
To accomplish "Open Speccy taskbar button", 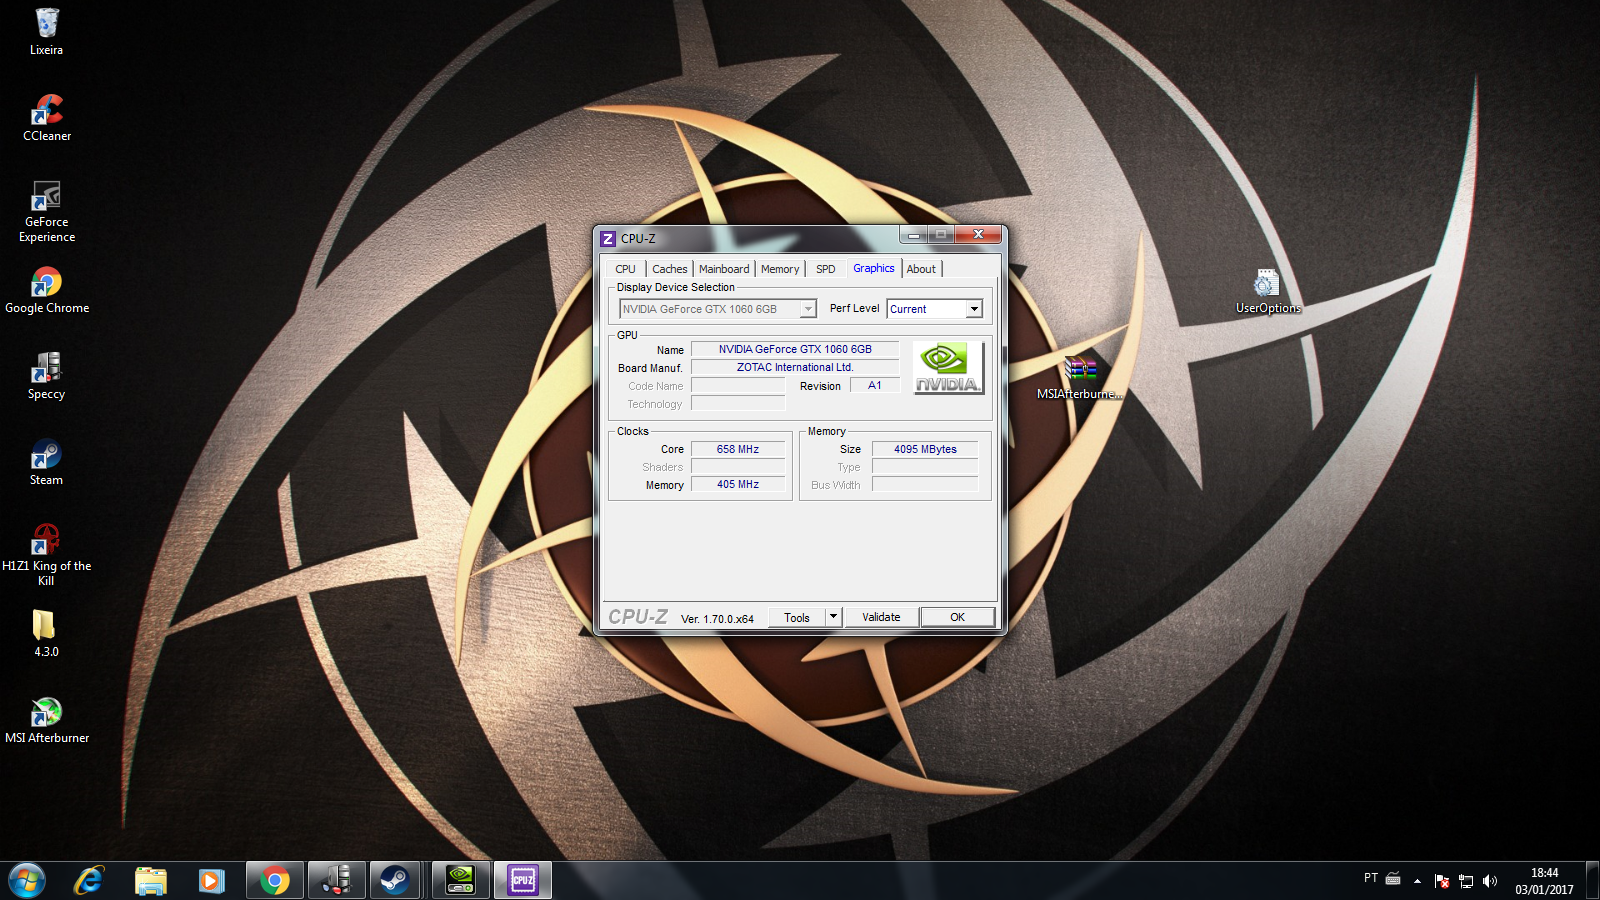I will [336, 881].
